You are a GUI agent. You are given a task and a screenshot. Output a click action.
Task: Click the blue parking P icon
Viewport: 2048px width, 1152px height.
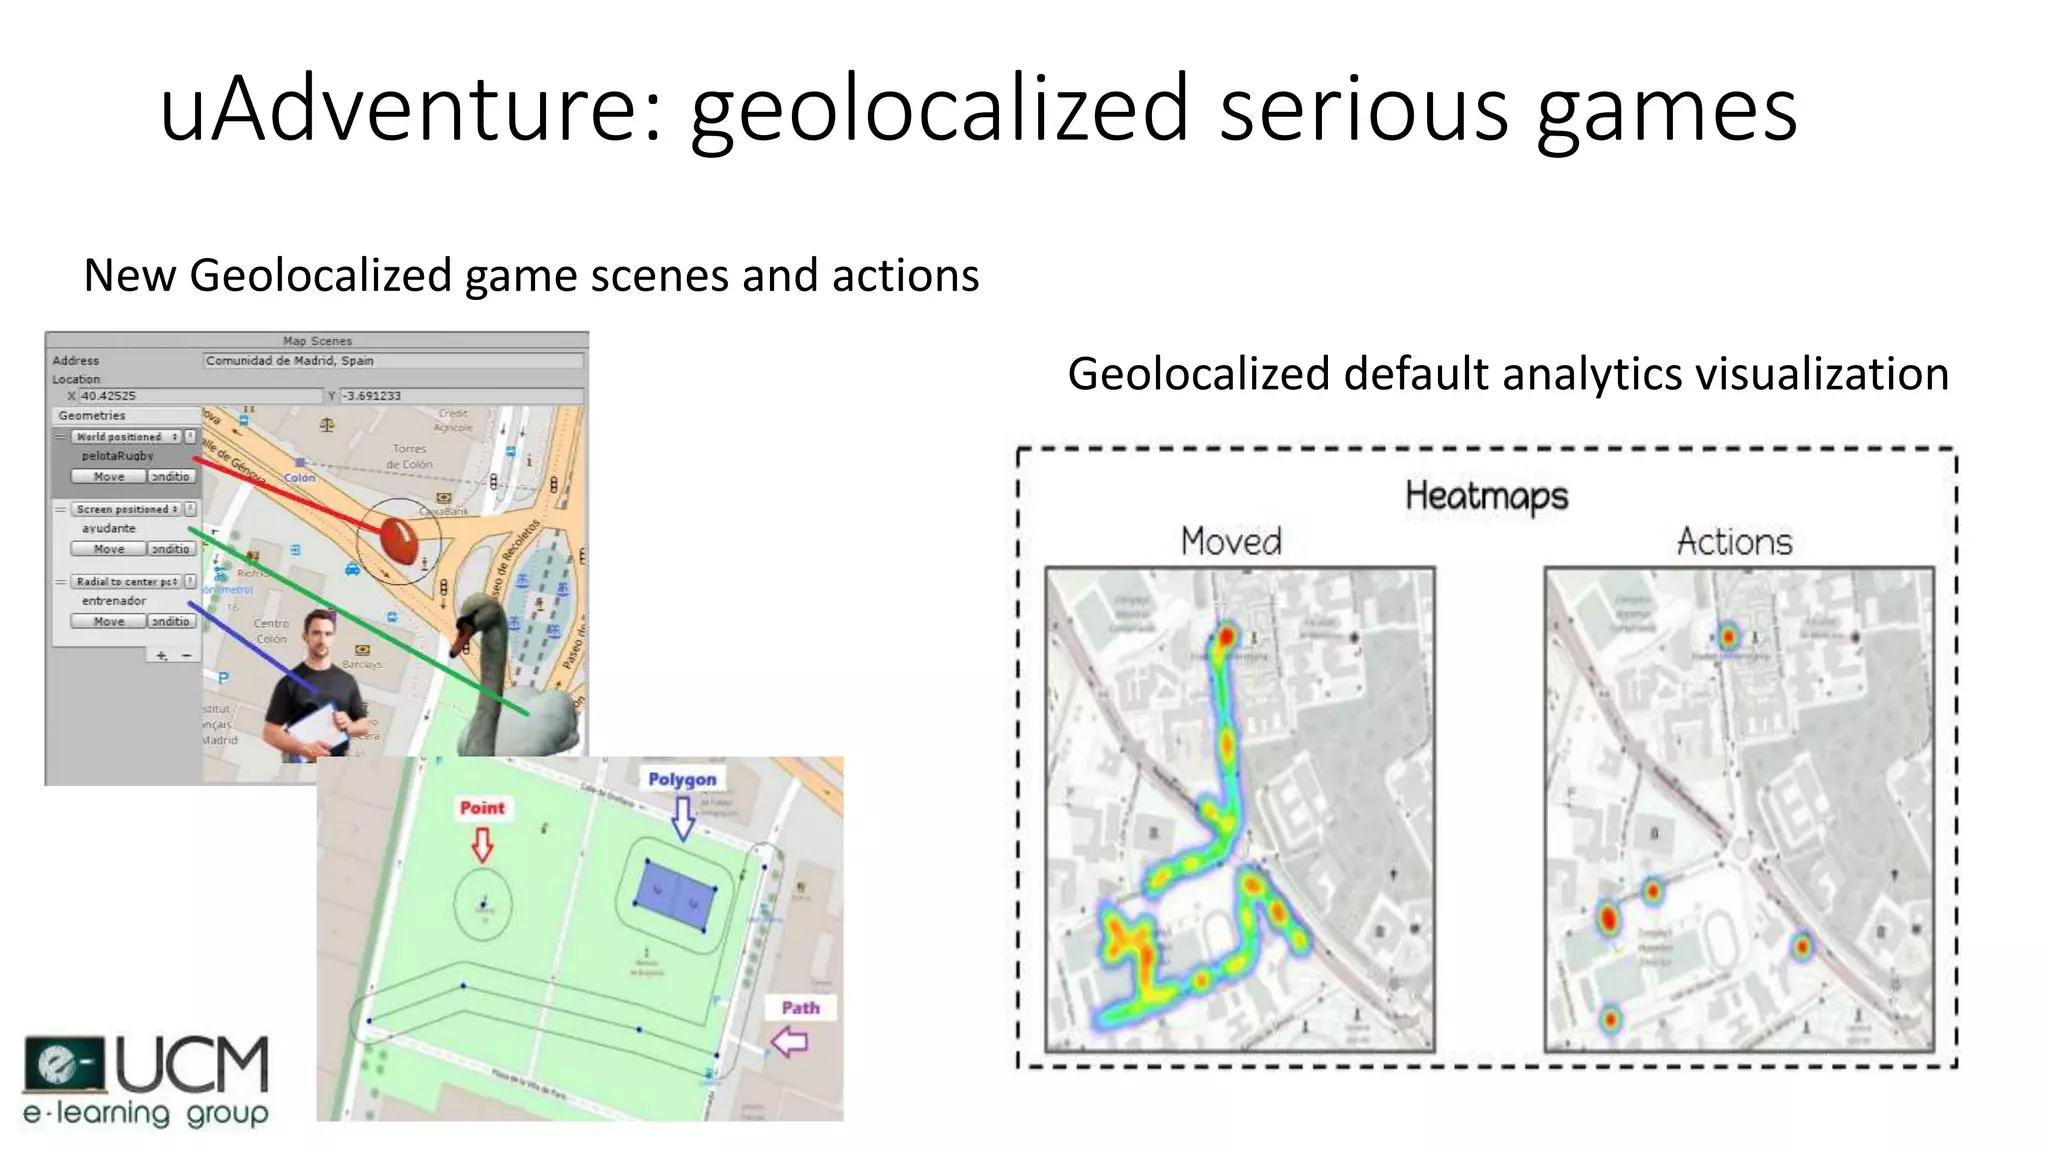point(224,677)
